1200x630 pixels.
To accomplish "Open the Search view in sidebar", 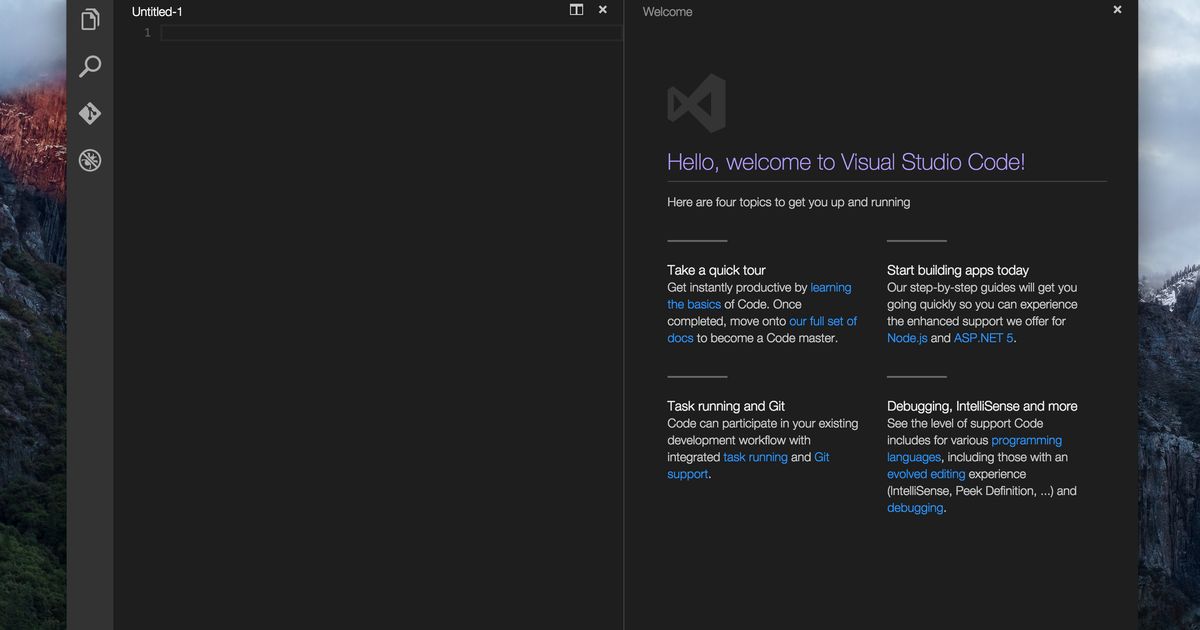I will 90,67.
